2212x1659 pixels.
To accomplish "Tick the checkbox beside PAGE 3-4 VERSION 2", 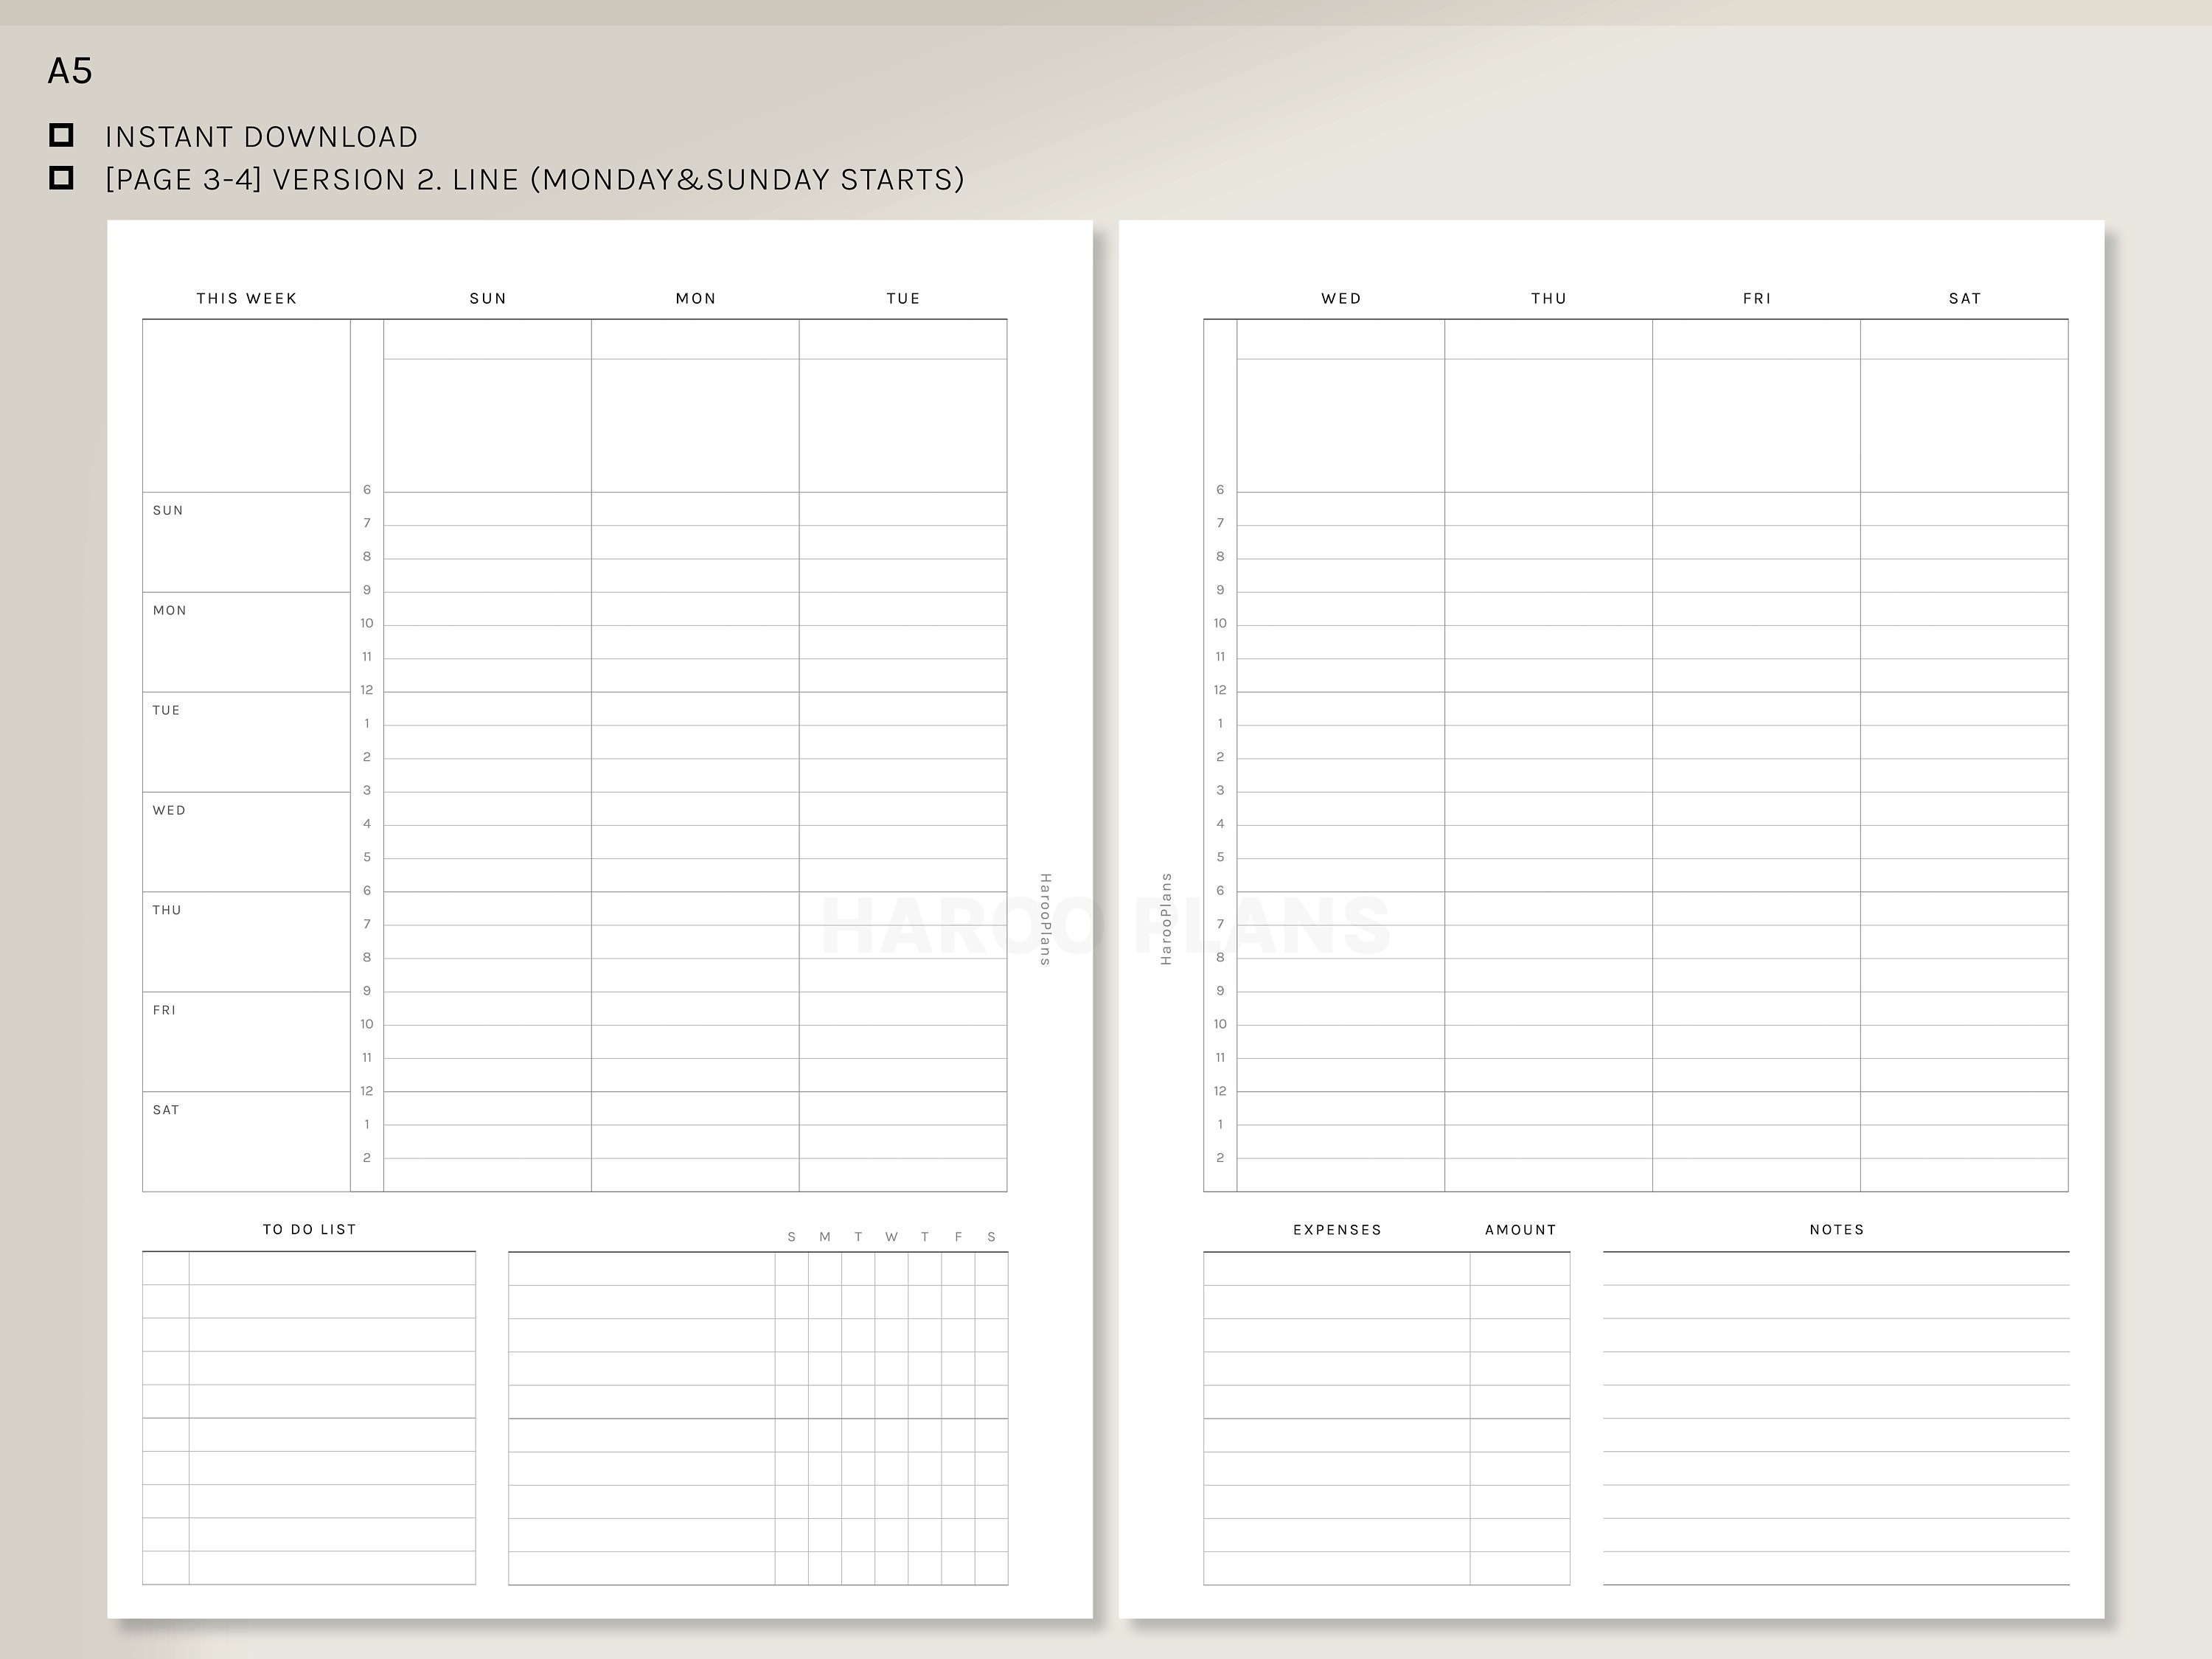I will [x=61, y=178].
